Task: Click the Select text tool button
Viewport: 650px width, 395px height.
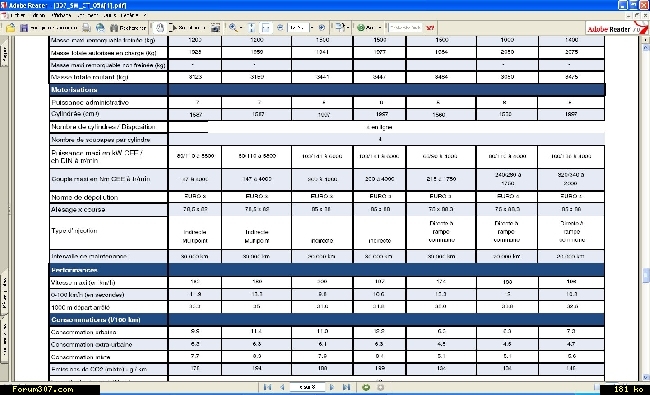Action: 187,28
